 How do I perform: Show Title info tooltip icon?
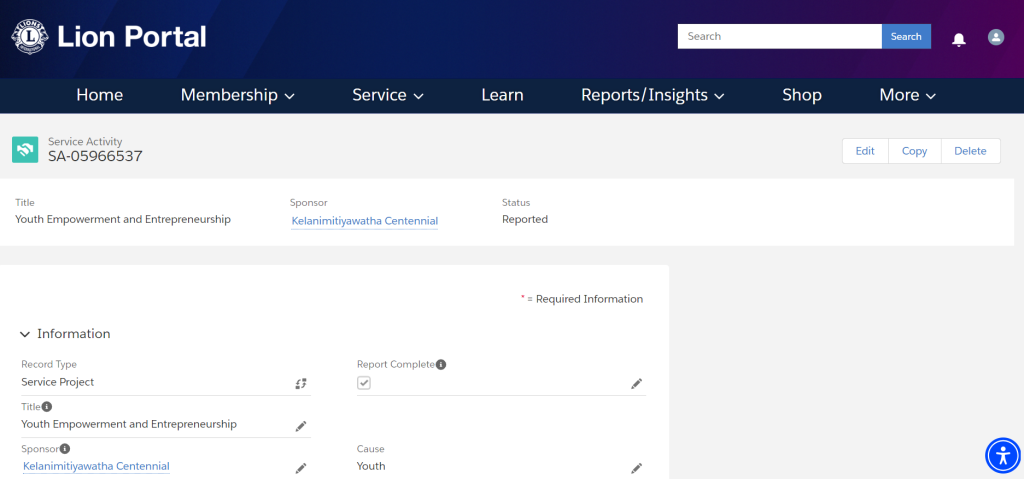[47, 406]
